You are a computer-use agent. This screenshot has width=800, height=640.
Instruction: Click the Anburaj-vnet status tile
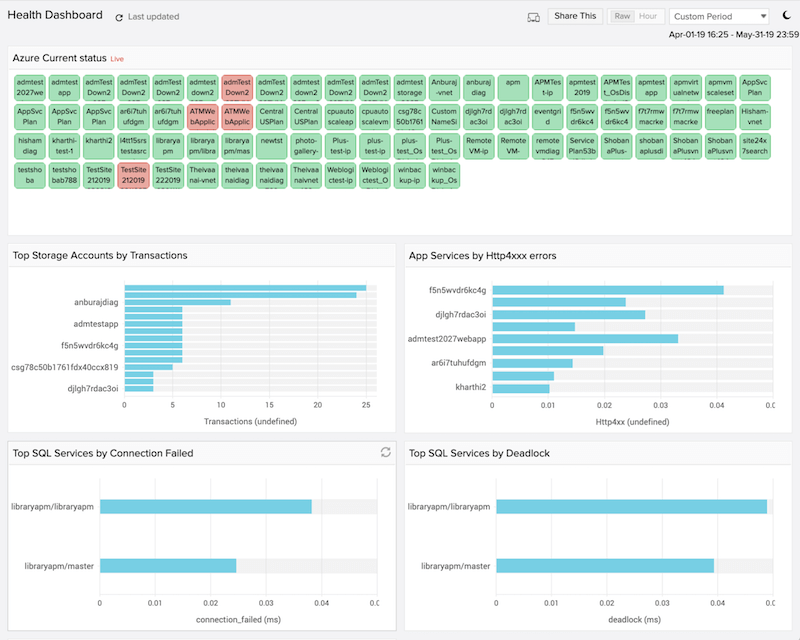tap(444, 87)
